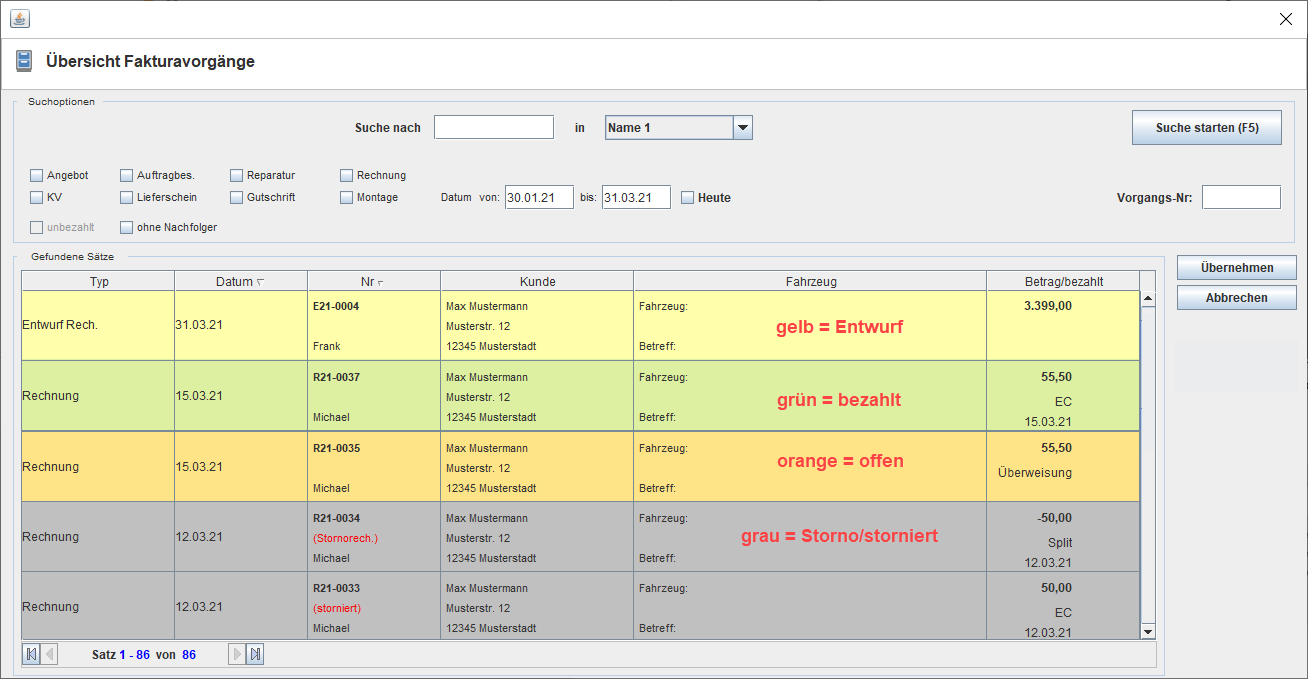The height and width of the screenshot is (680, 1308).
Task: Check the Rechnung filter checkbox
Action: pyautogui.click(x=347, y=175)
